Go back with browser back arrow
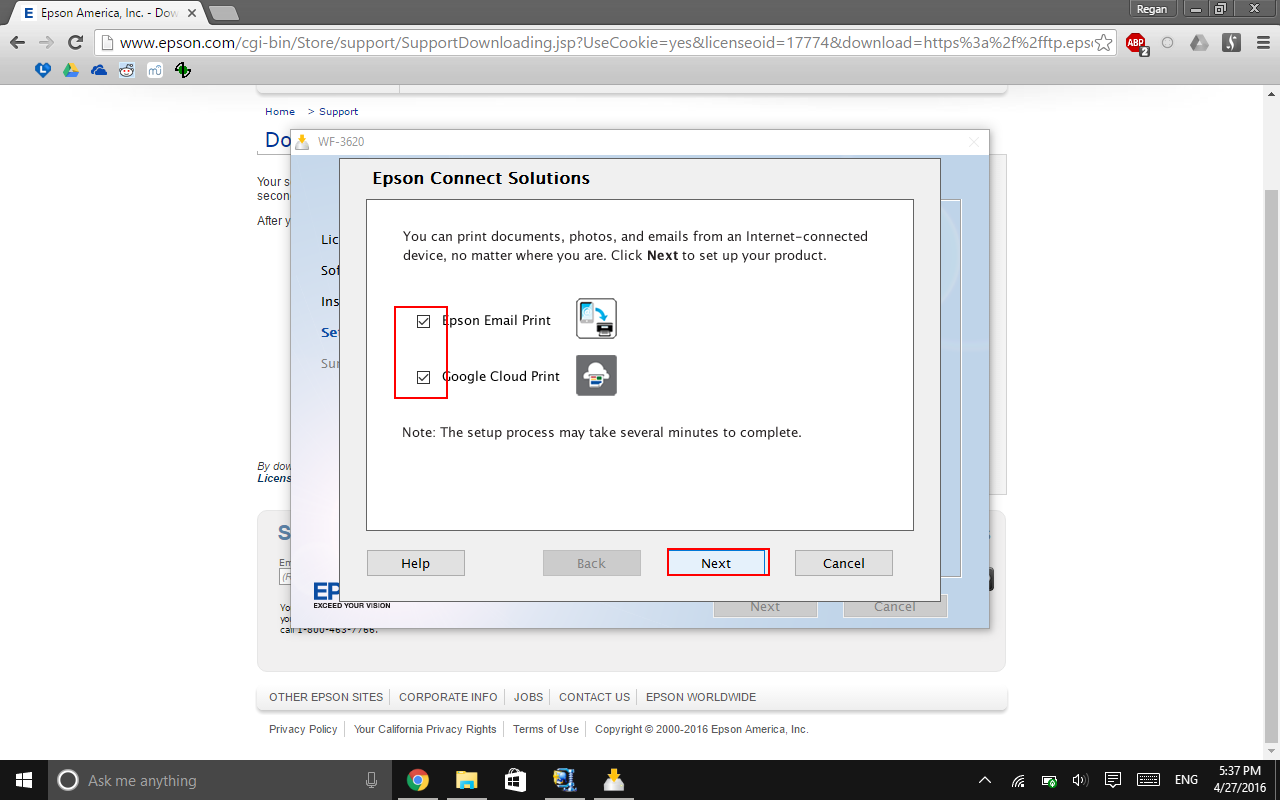Screen dimensions: 1280x800 [x=17, y=43]
